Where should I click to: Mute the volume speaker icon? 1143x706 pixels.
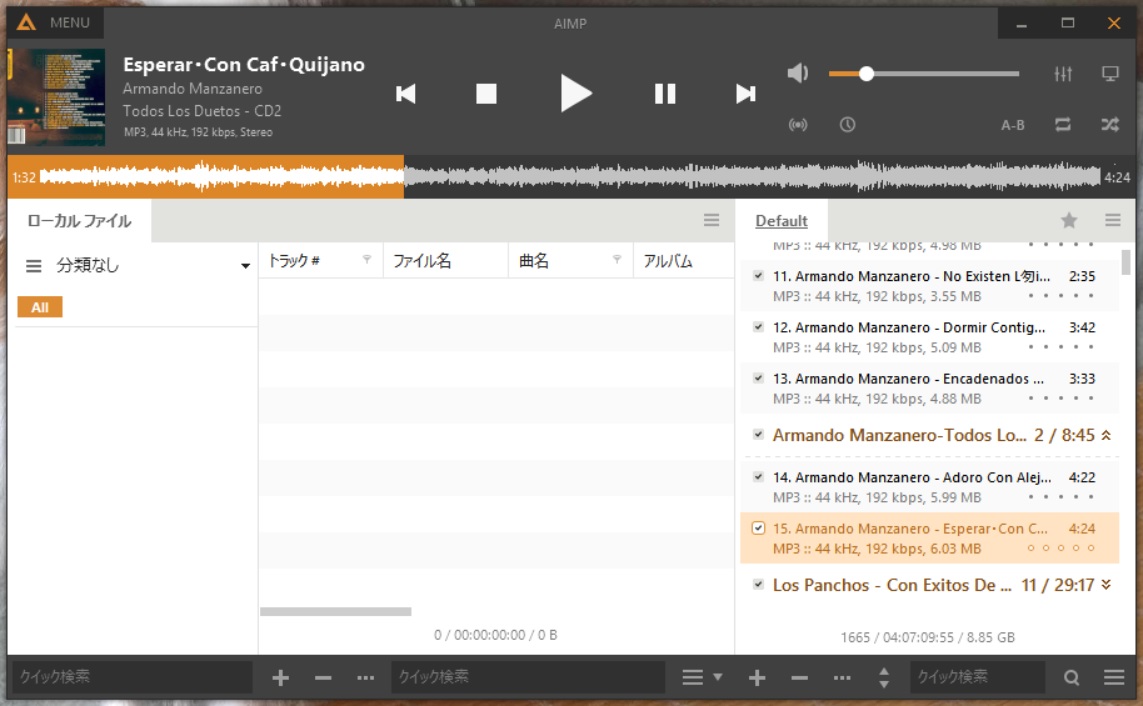[797, 73]
